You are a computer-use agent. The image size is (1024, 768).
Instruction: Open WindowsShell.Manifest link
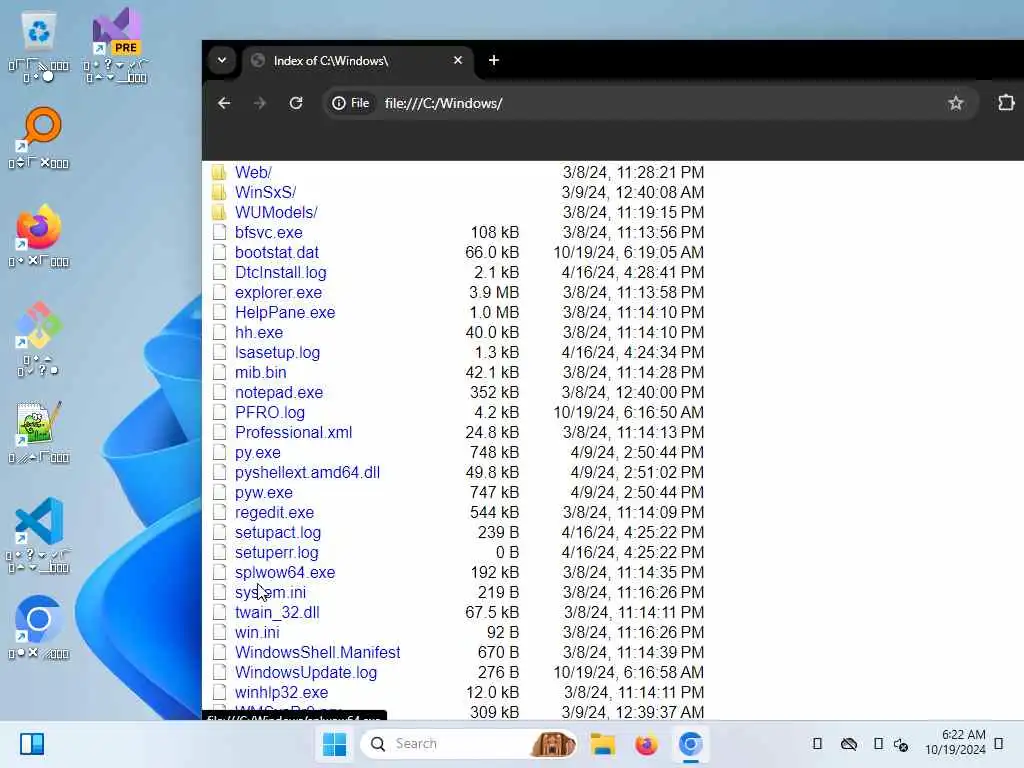pos(317,652)
